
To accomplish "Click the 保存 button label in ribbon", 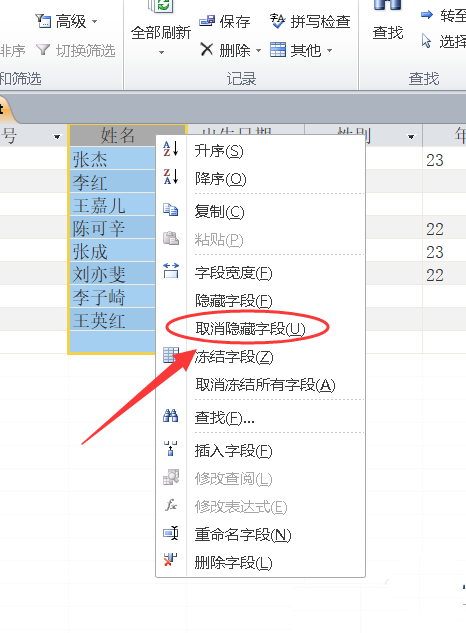I will click(x=235, y=21).
